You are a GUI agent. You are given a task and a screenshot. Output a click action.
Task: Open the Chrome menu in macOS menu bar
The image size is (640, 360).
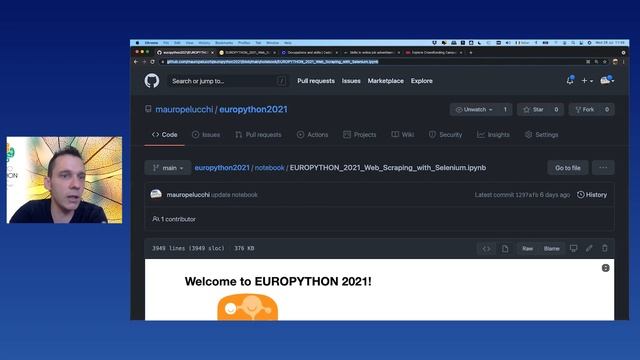click(151, 43)
